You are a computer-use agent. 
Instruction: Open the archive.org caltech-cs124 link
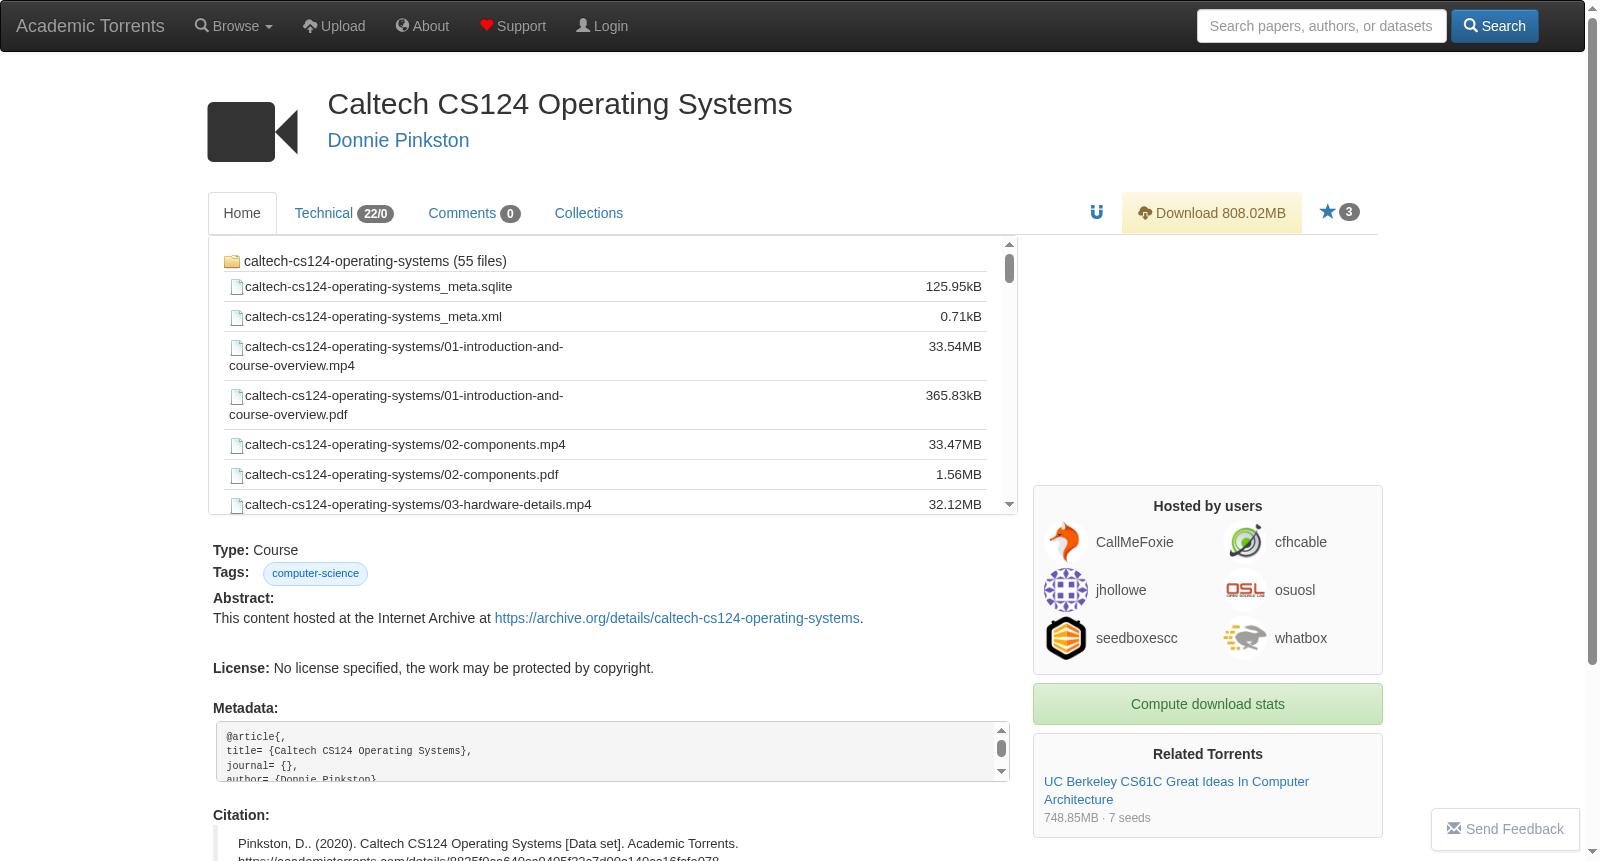677,618
